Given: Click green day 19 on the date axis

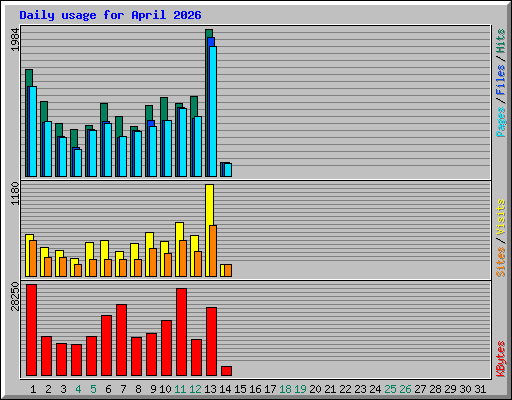Looking at the screenshot, I should tap(300, 389).
